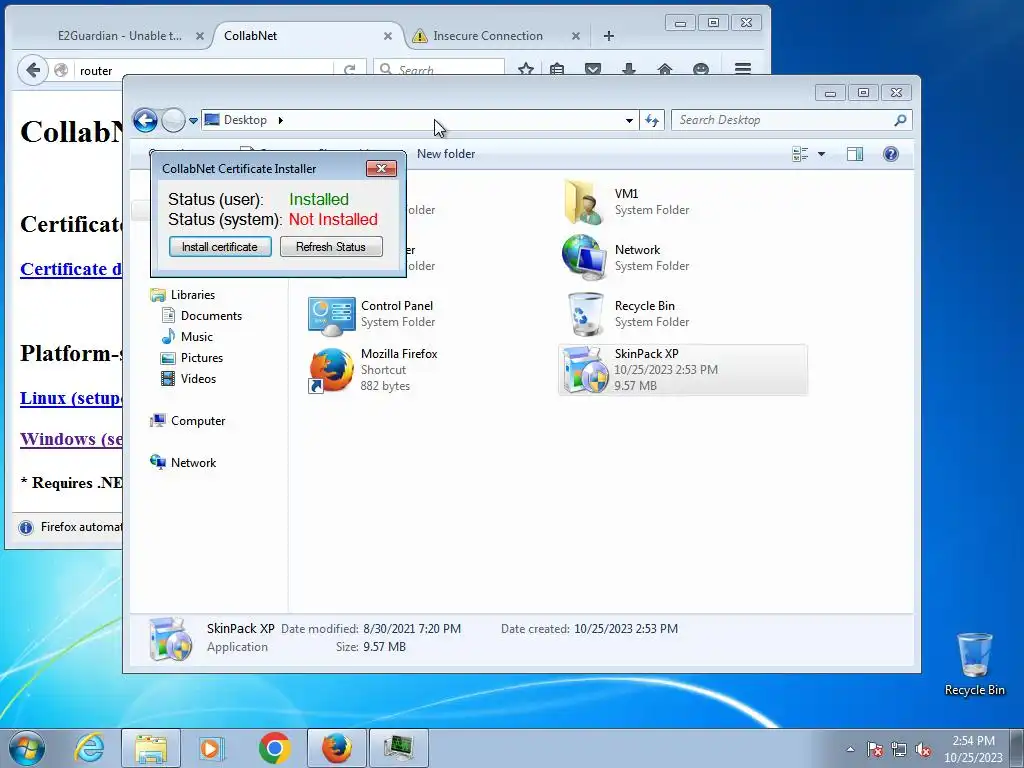1024x768 pixels.
Task: Open Firefox bookmarks list icon
Action: coord(557,69)
